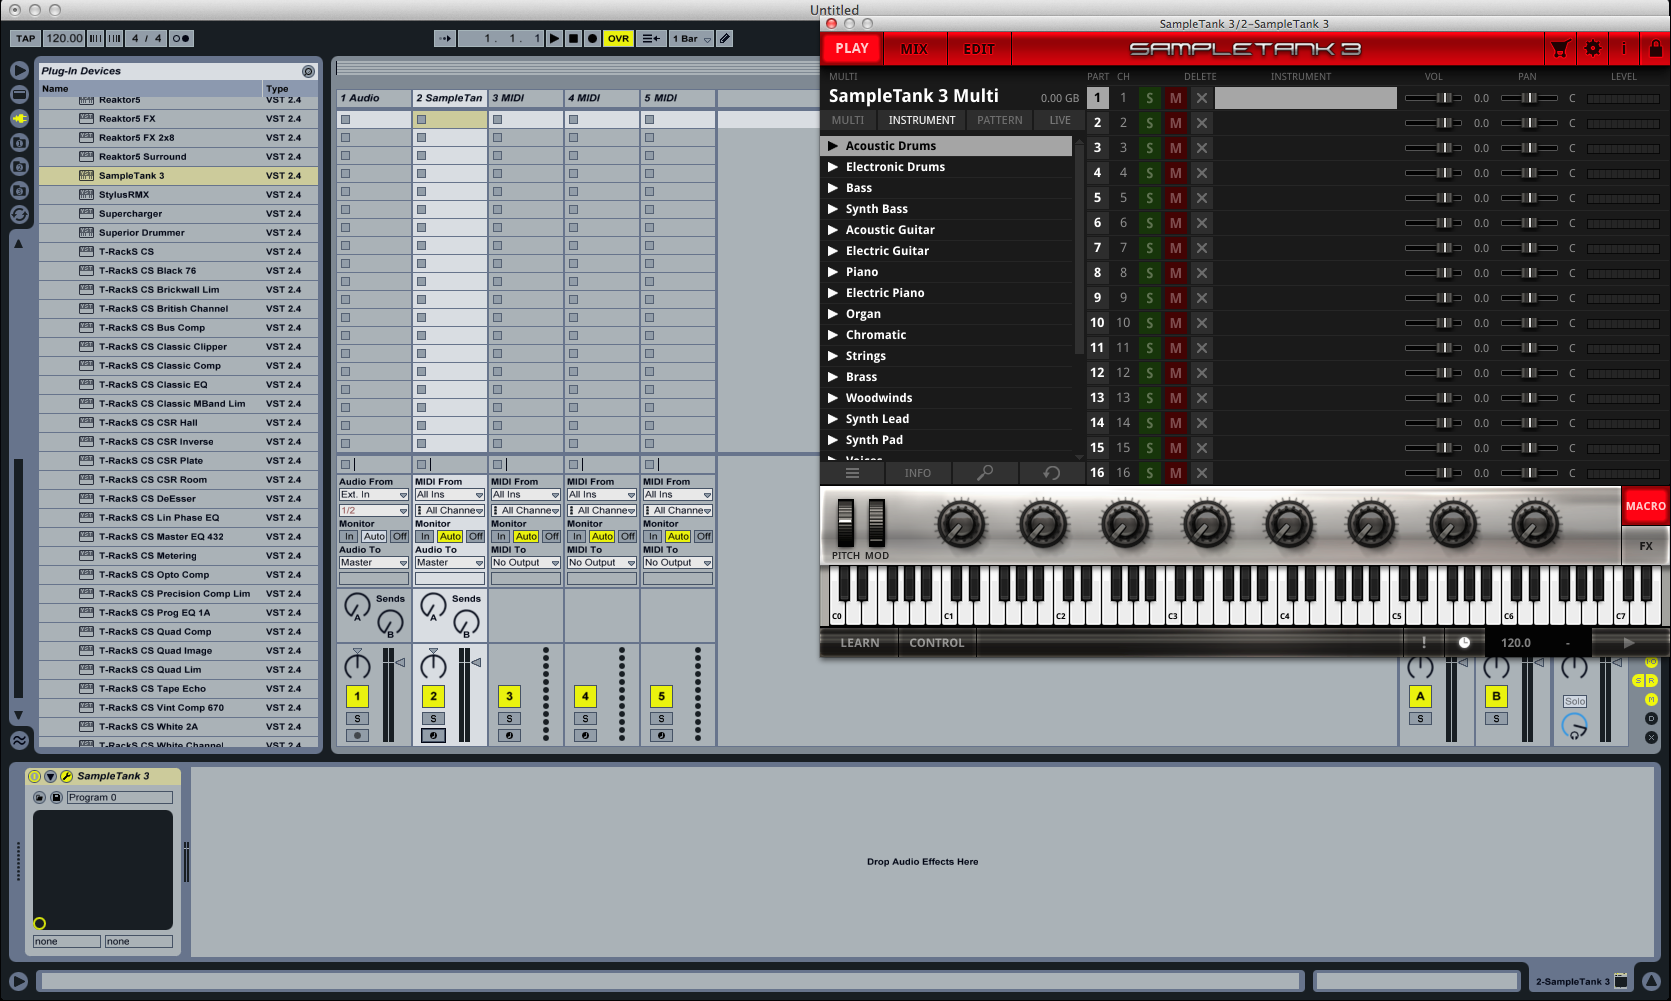Screen dimensions: 1671x1001
Task: Solo part 5 in SampleTank
Action: (x=1150, y=198)
